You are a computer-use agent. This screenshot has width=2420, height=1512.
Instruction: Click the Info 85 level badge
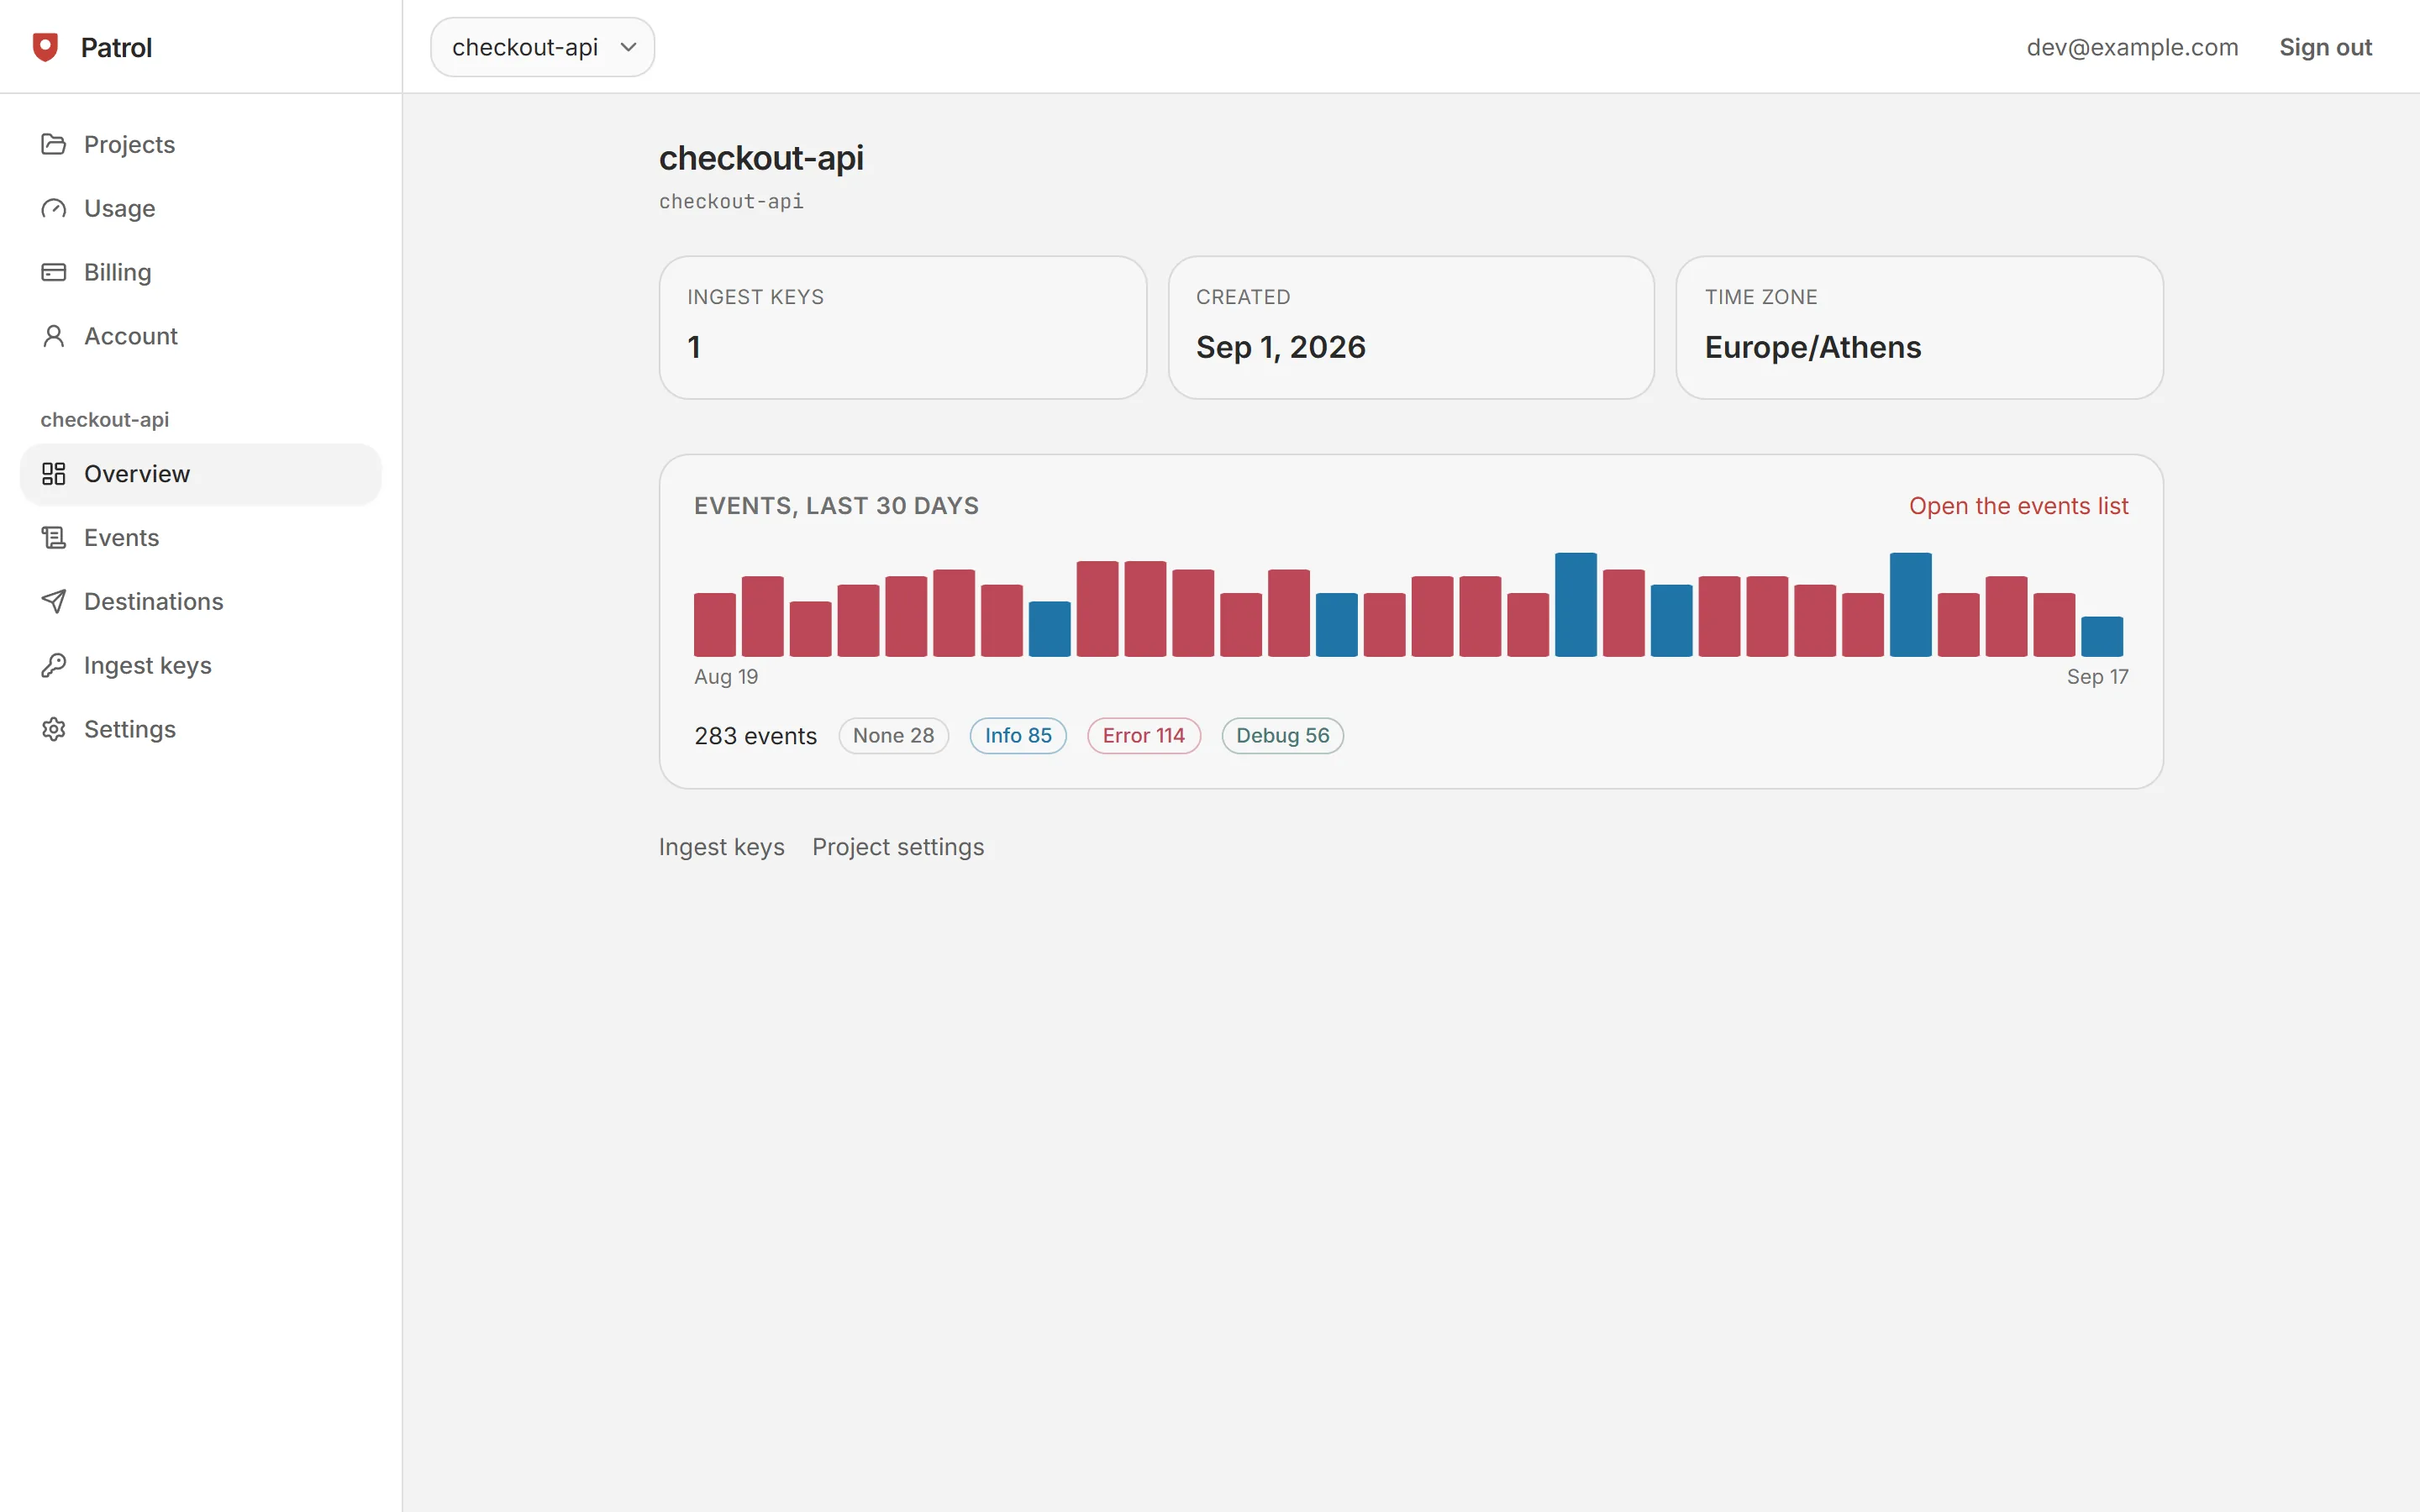click(1018, 736)
